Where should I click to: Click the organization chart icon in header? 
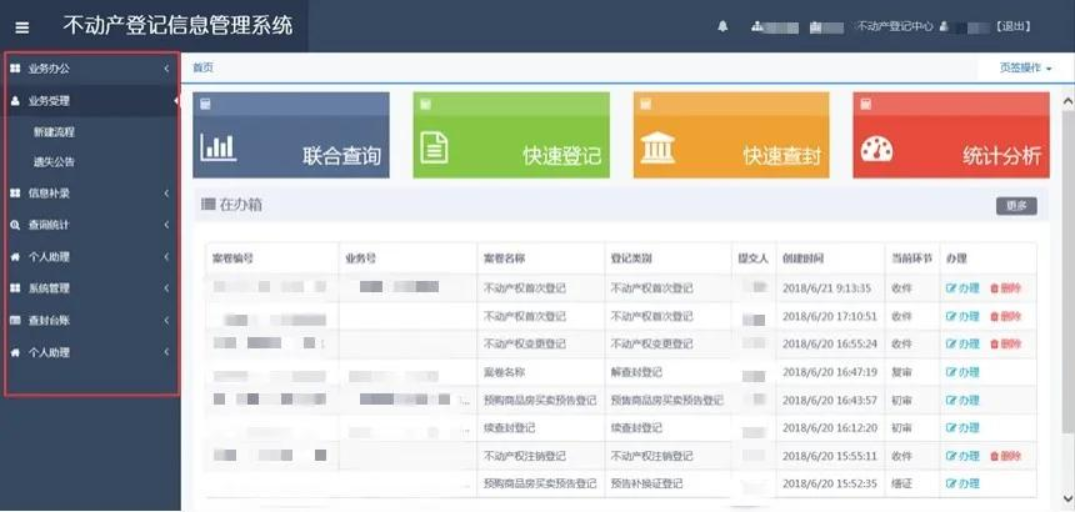758,27
